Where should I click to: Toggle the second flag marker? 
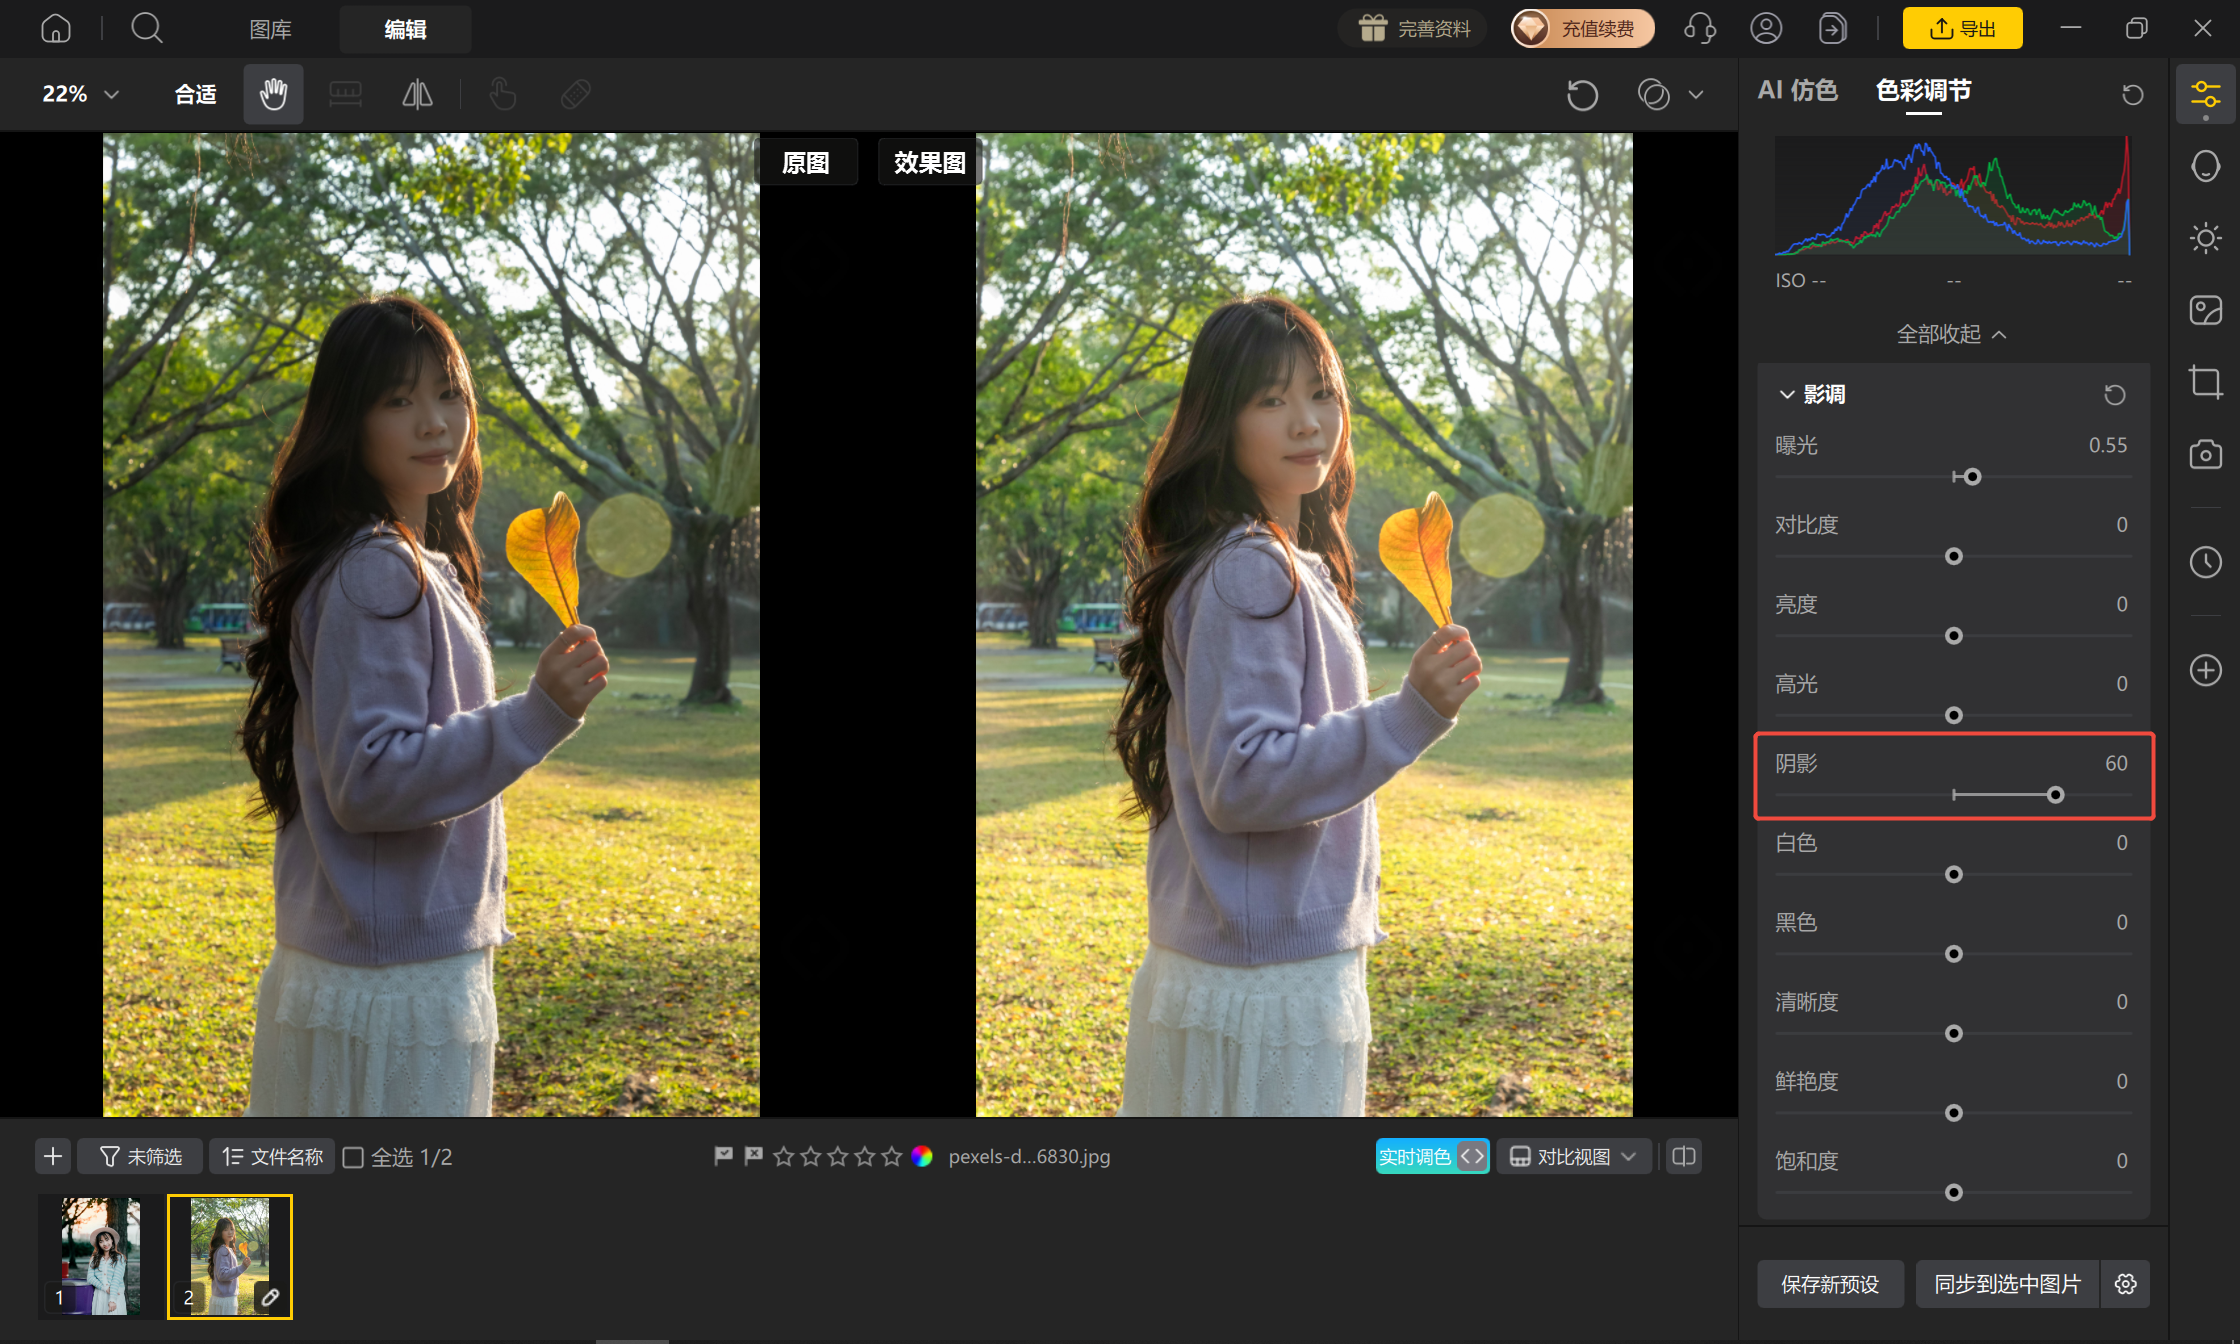coord(753,1156)
